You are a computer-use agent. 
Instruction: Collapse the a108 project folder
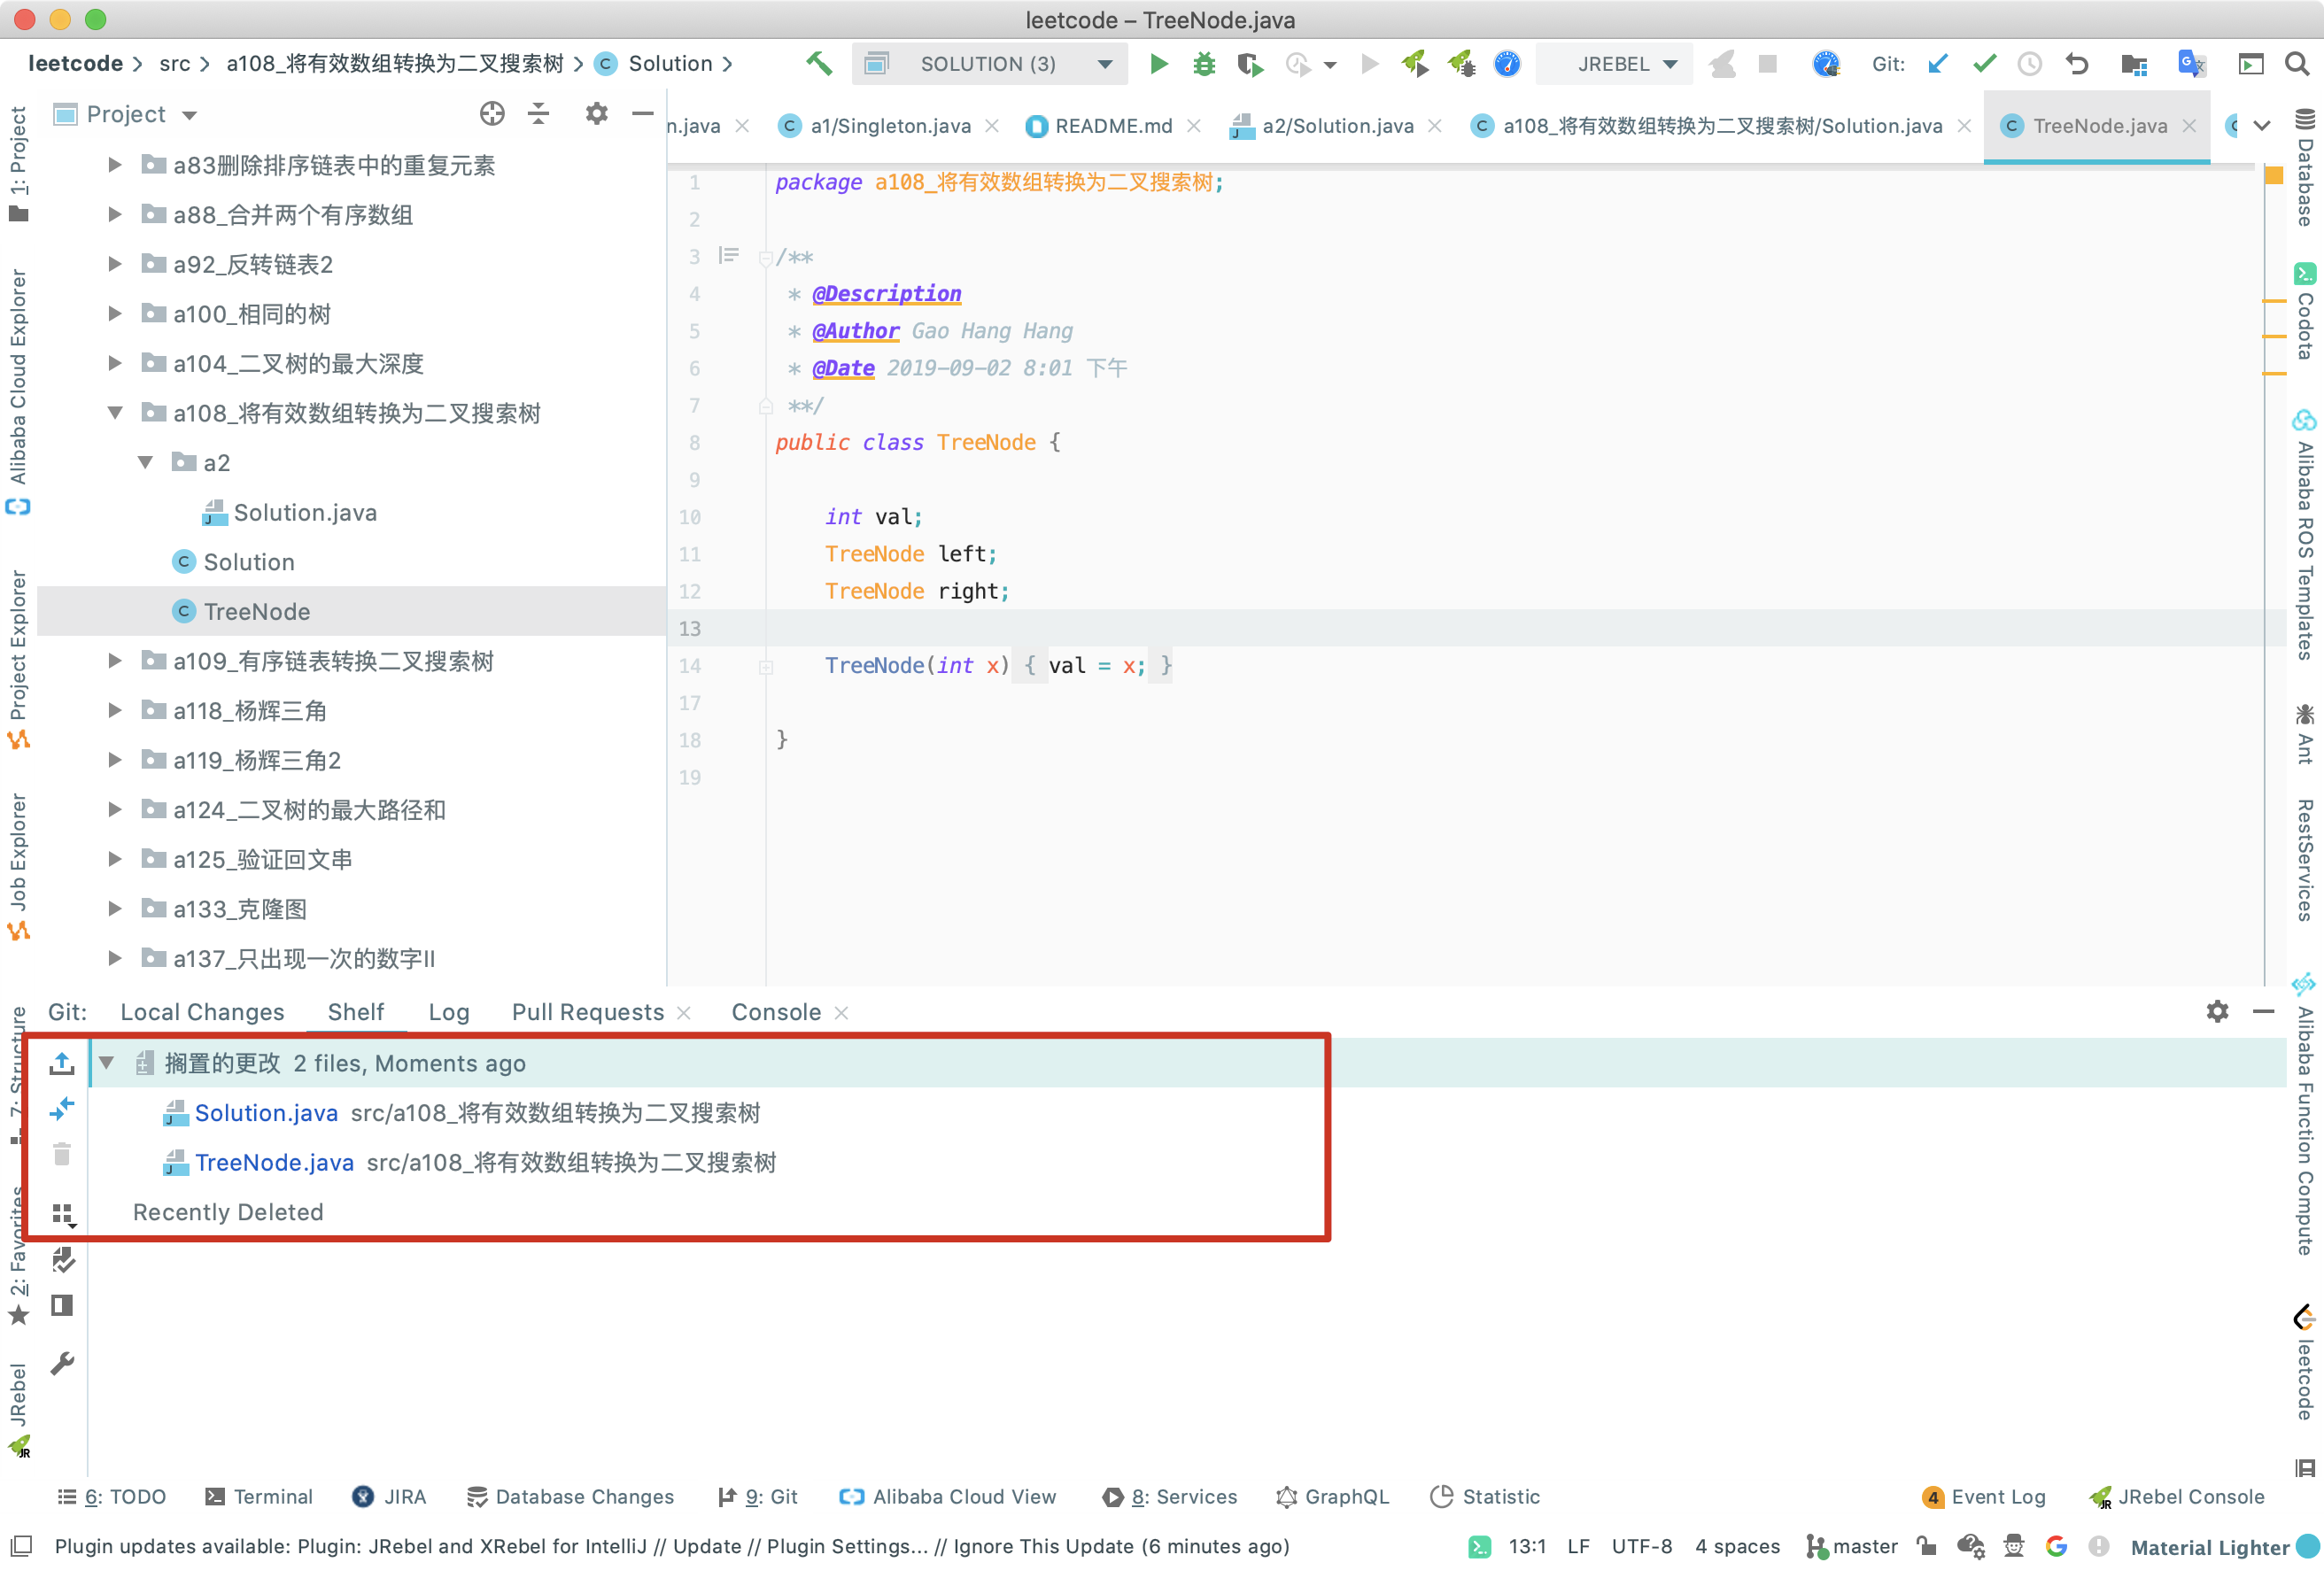(x=113, y=412)
